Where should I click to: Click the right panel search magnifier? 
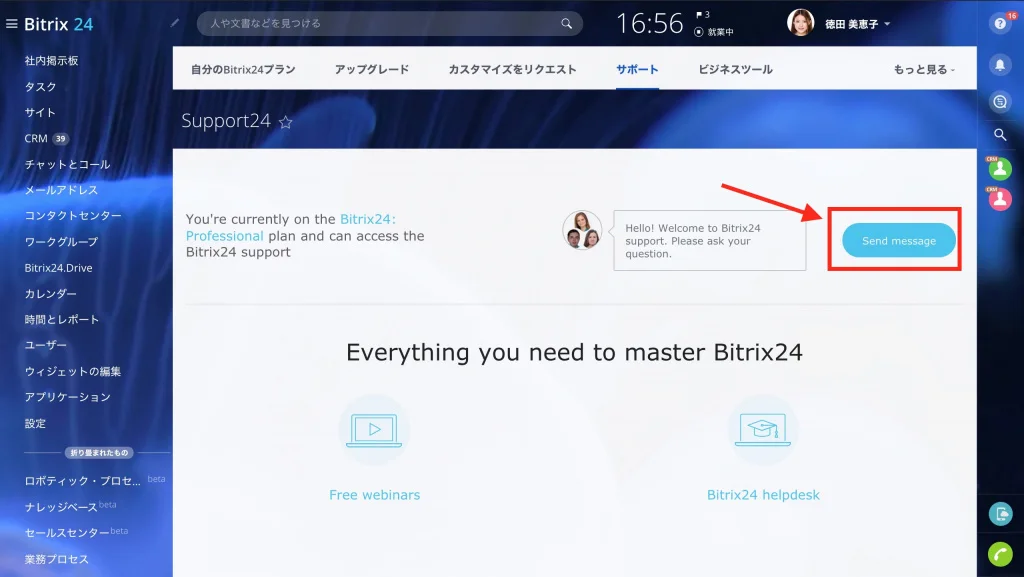tap(1000, 134)
